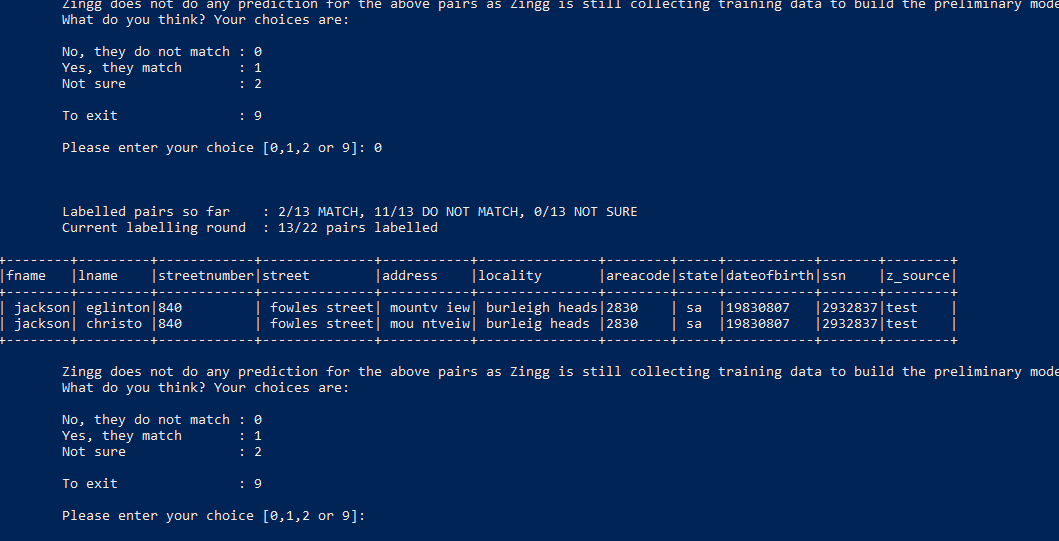Image resolution: width=1059 pixels, height=541 pixels.
Task: Click the choice prompt answered with 0
Action: tap(221, 148)
